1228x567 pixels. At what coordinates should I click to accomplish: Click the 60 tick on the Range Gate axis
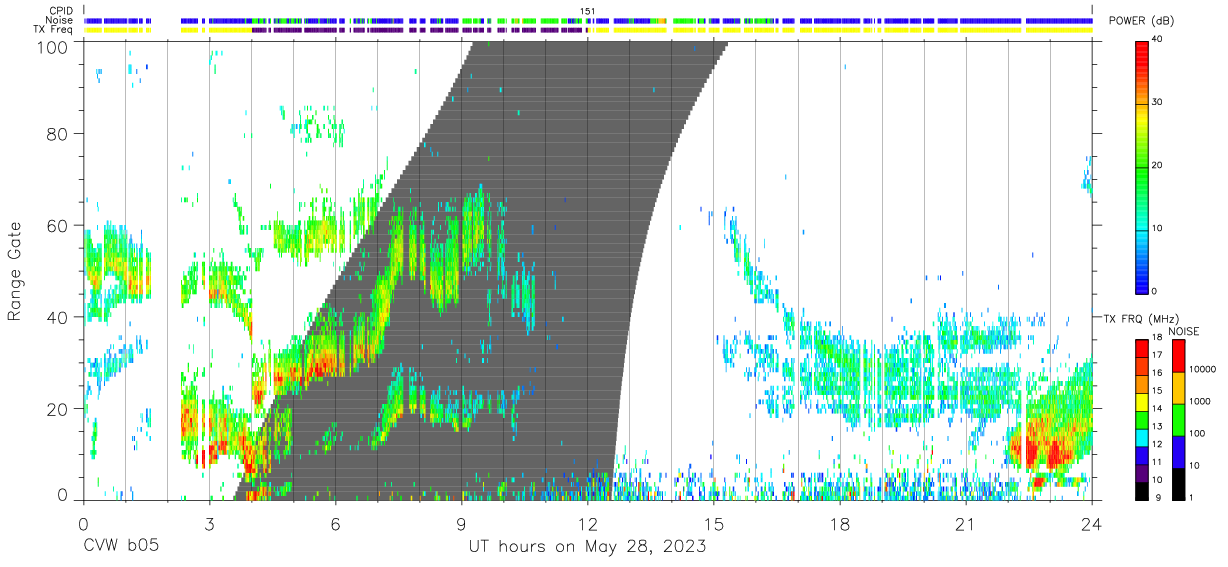click(x=57, y=226)
